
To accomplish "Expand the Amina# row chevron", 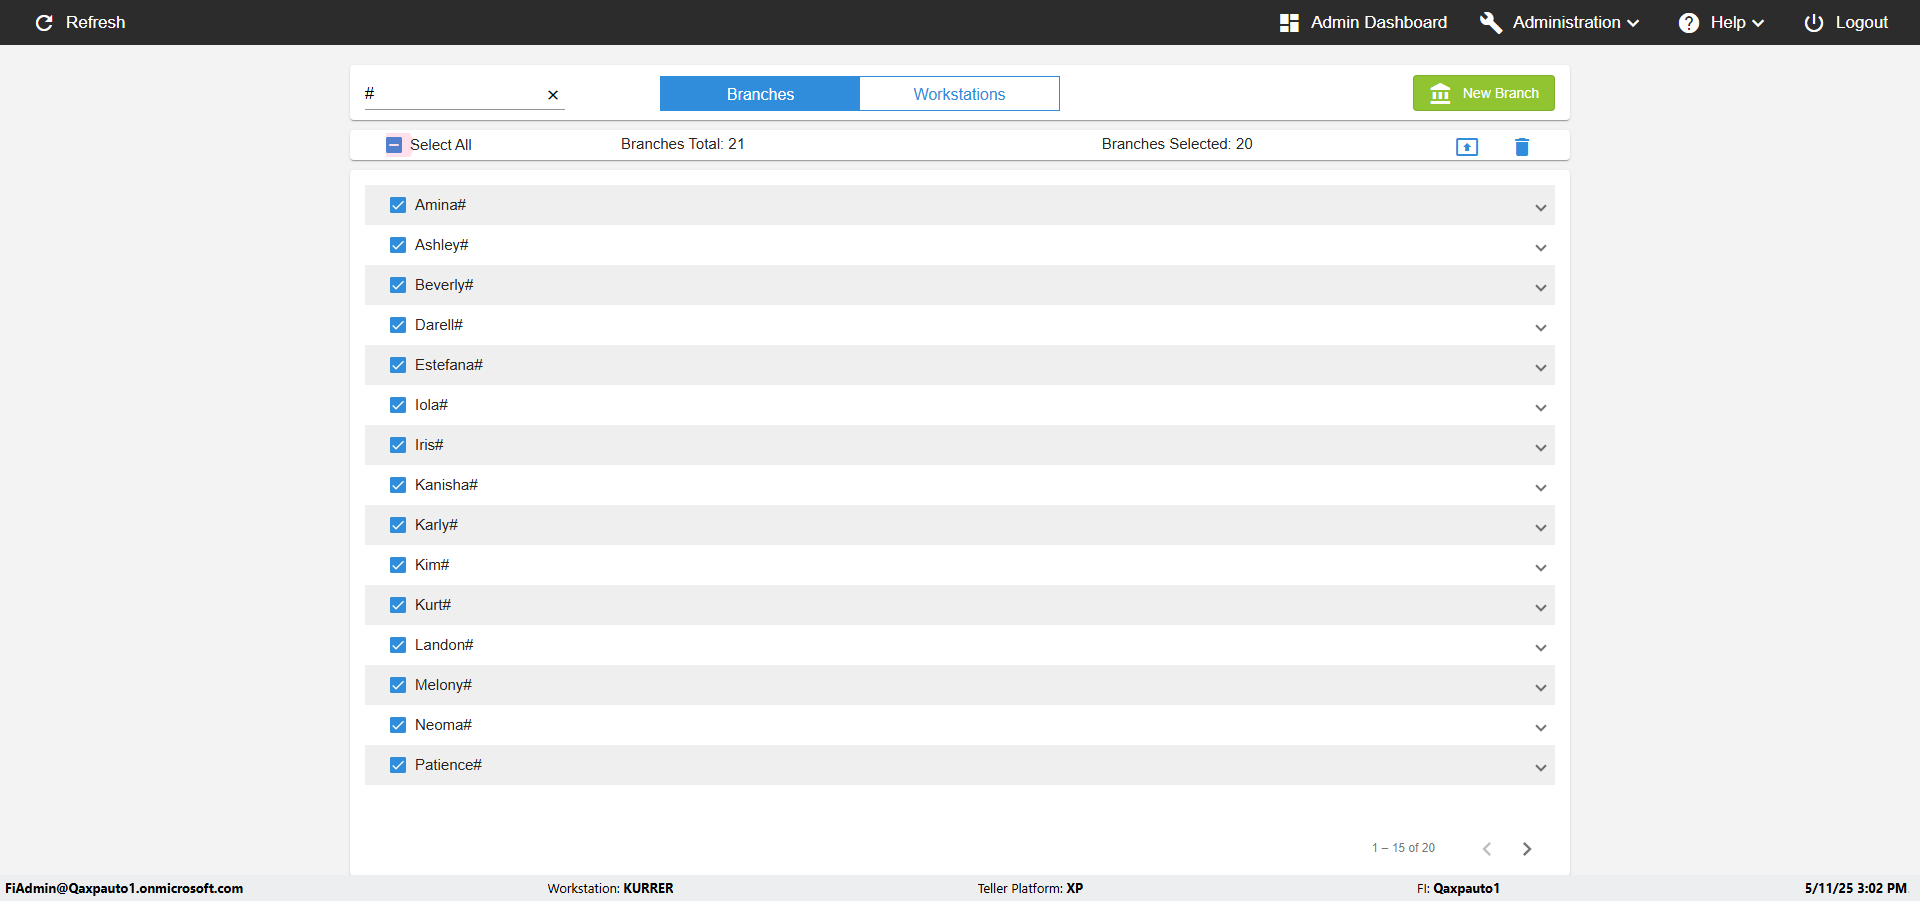I will click(1541, 208).
